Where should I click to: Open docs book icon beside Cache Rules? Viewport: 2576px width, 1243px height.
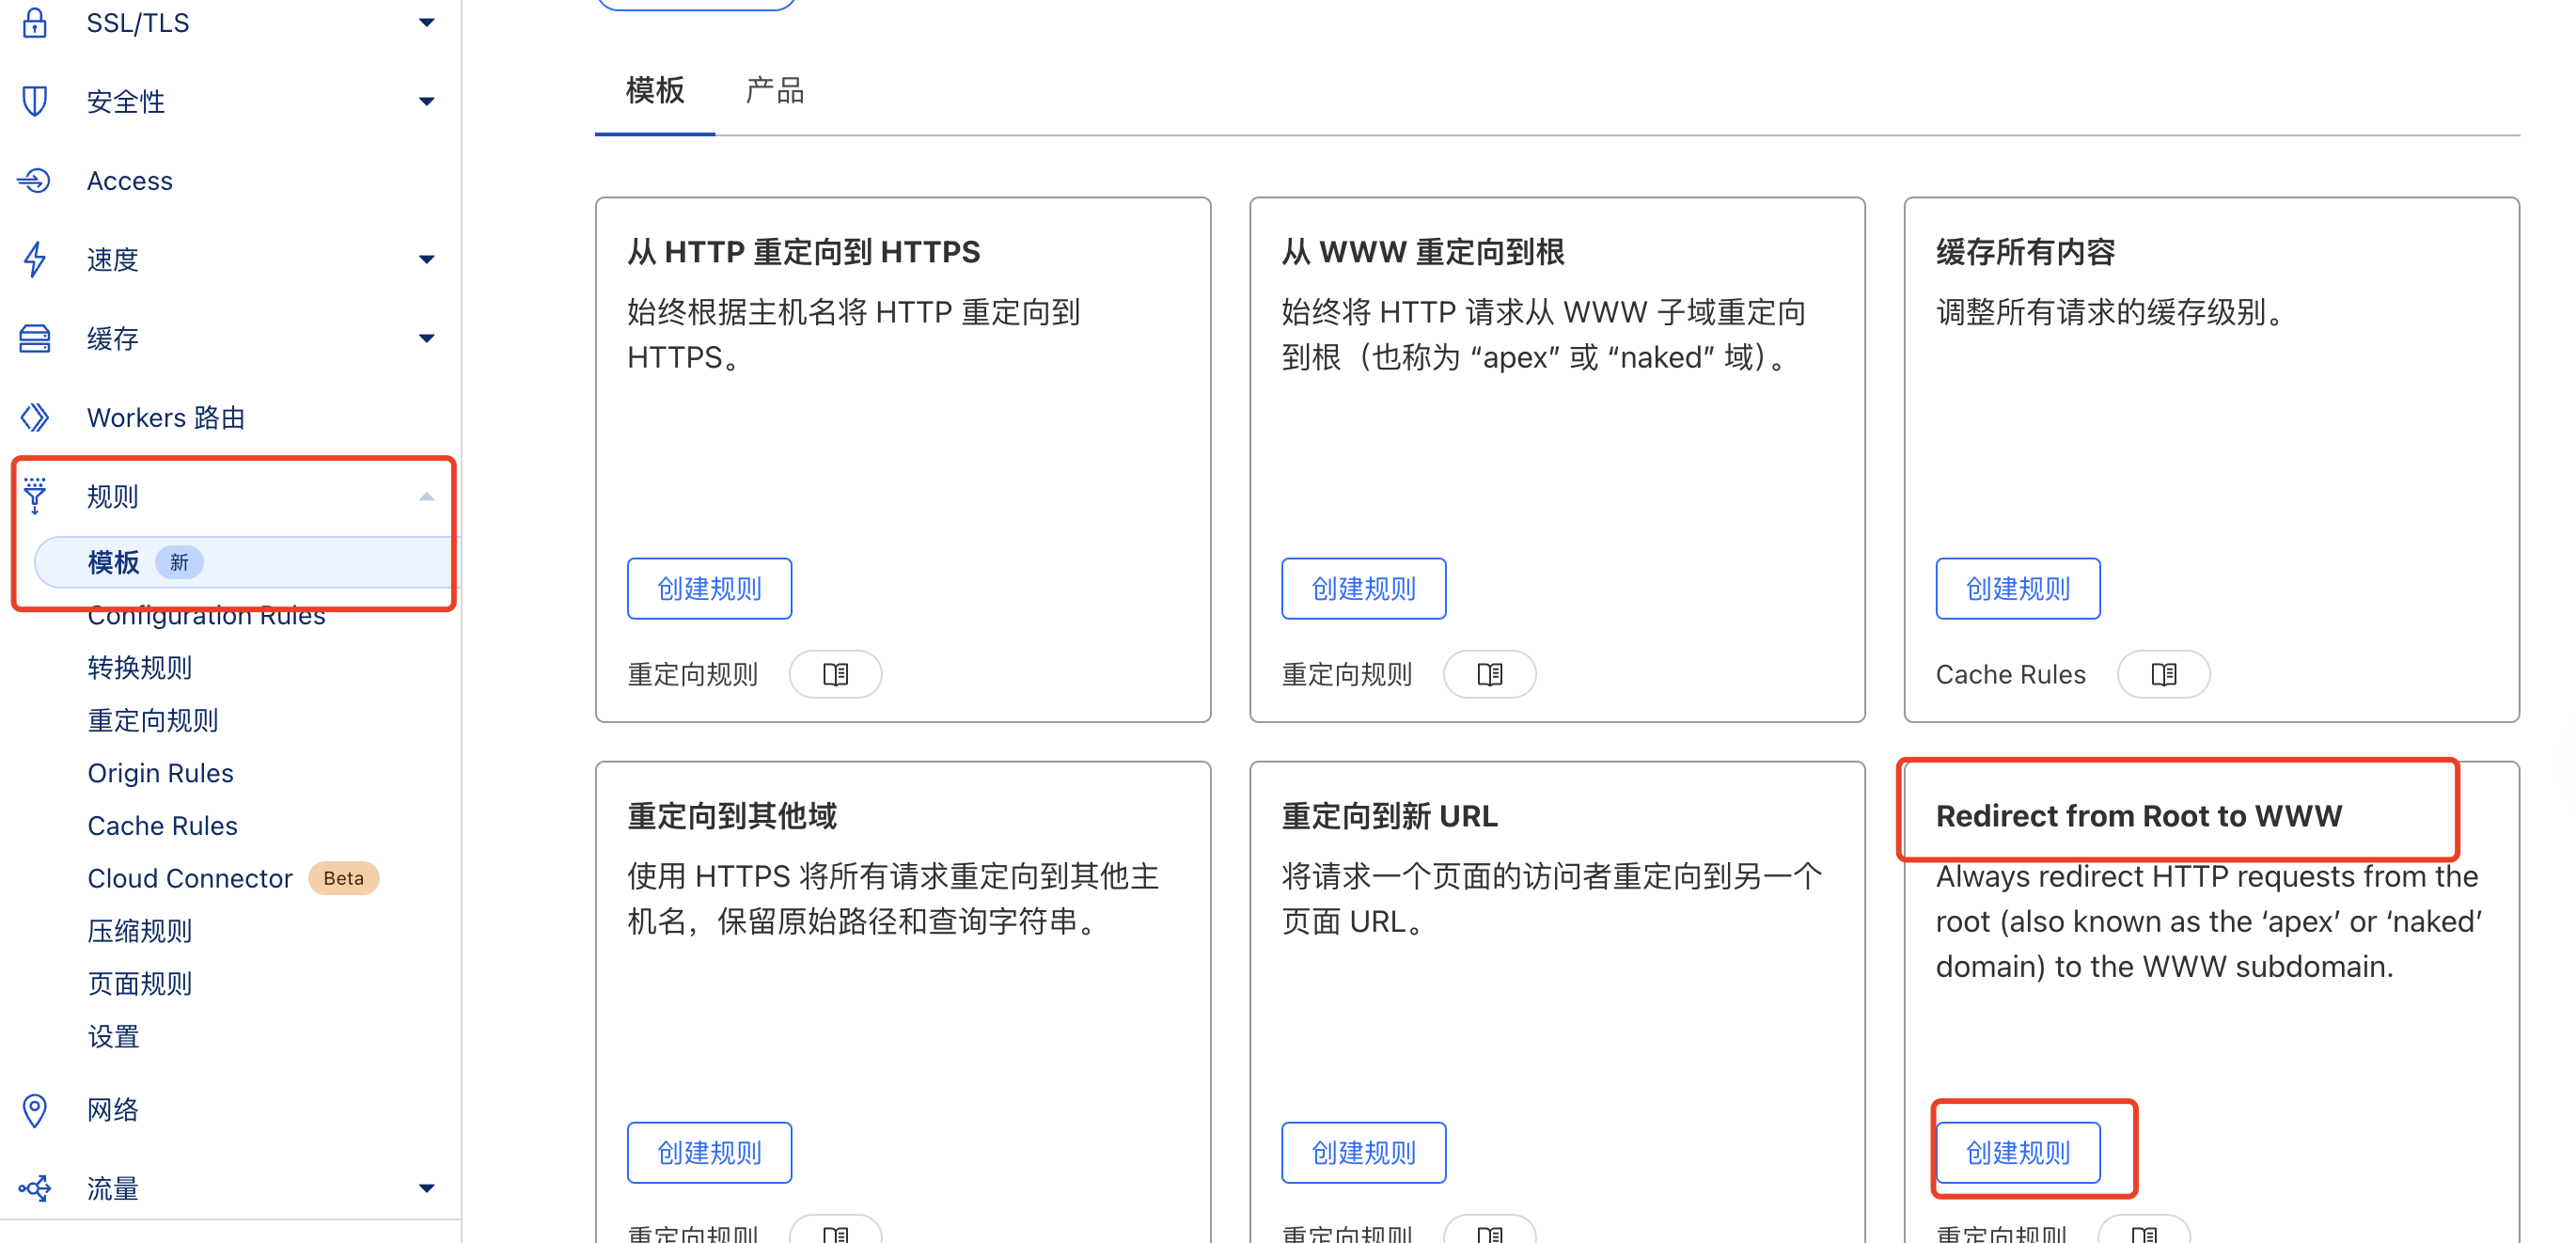point(2163,674)
